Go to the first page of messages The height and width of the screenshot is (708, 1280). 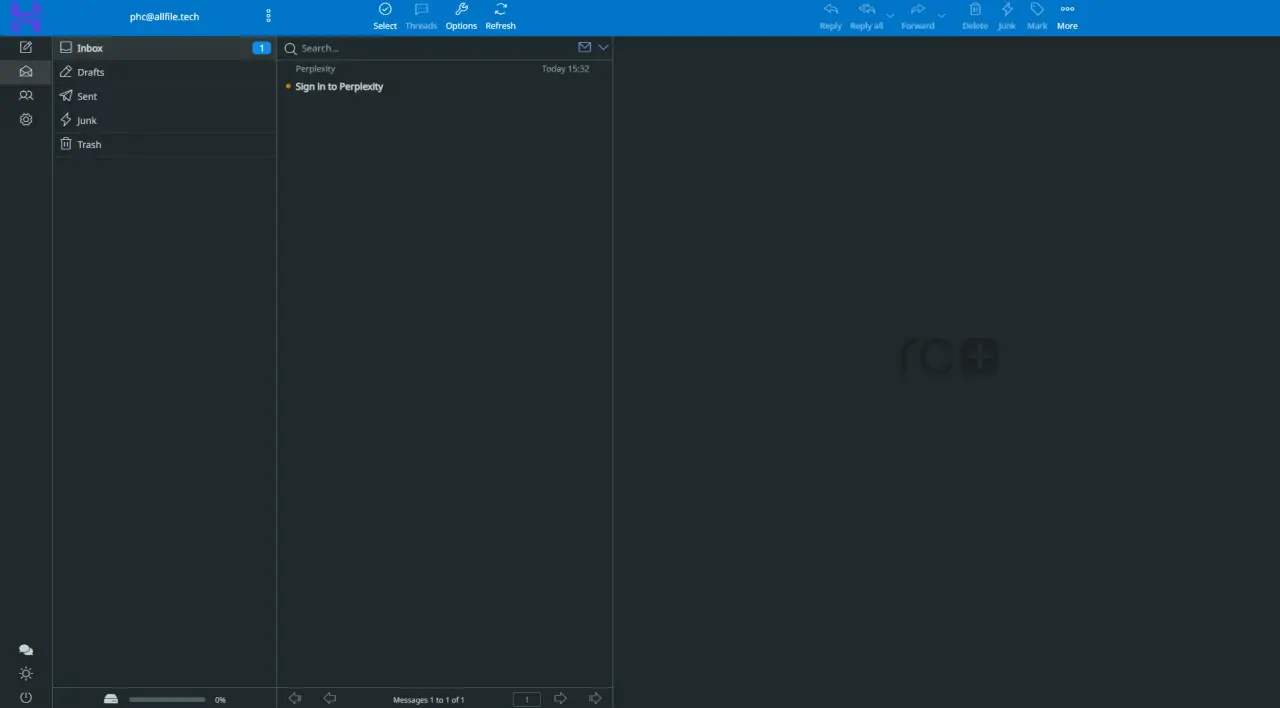pos(295,698)
